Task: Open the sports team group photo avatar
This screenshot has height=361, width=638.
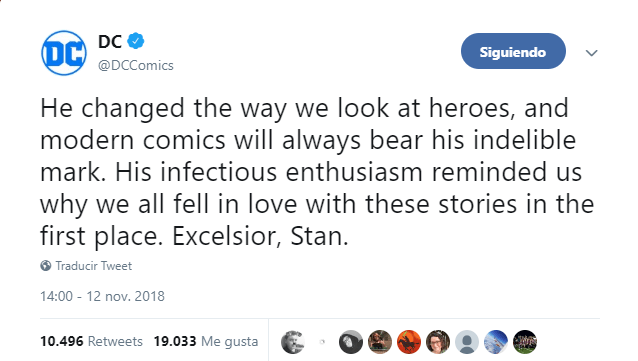Action: 525,341
